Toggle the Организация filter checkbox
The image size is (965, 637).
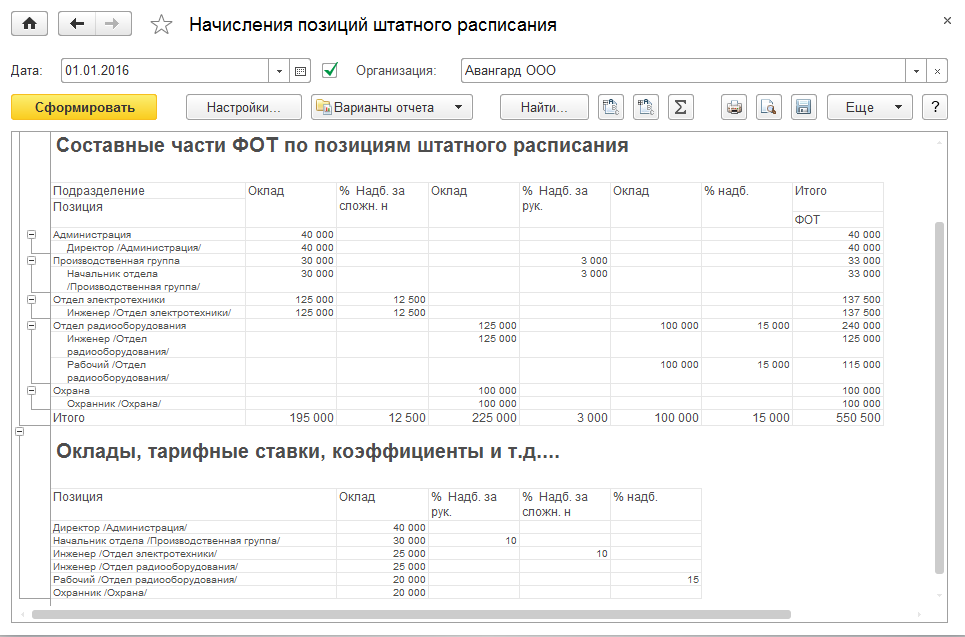coord(330,71)
